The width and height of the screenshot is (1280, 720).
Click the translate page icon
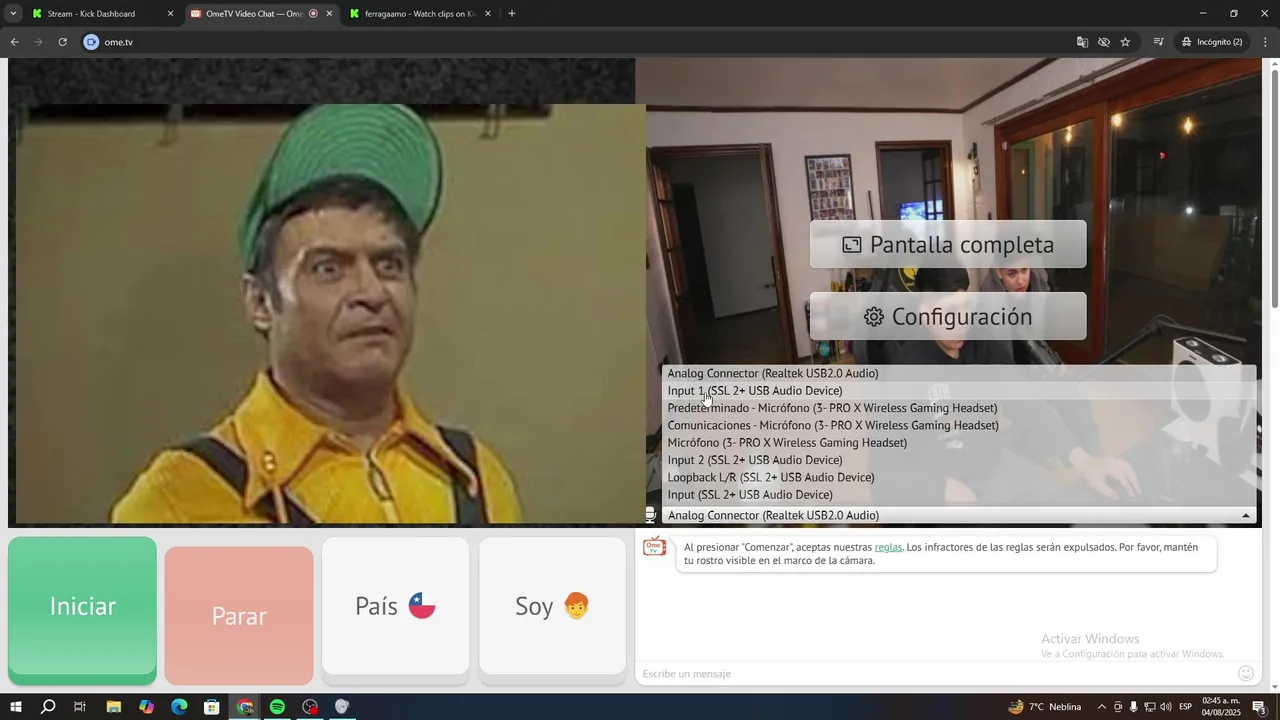1082,42
